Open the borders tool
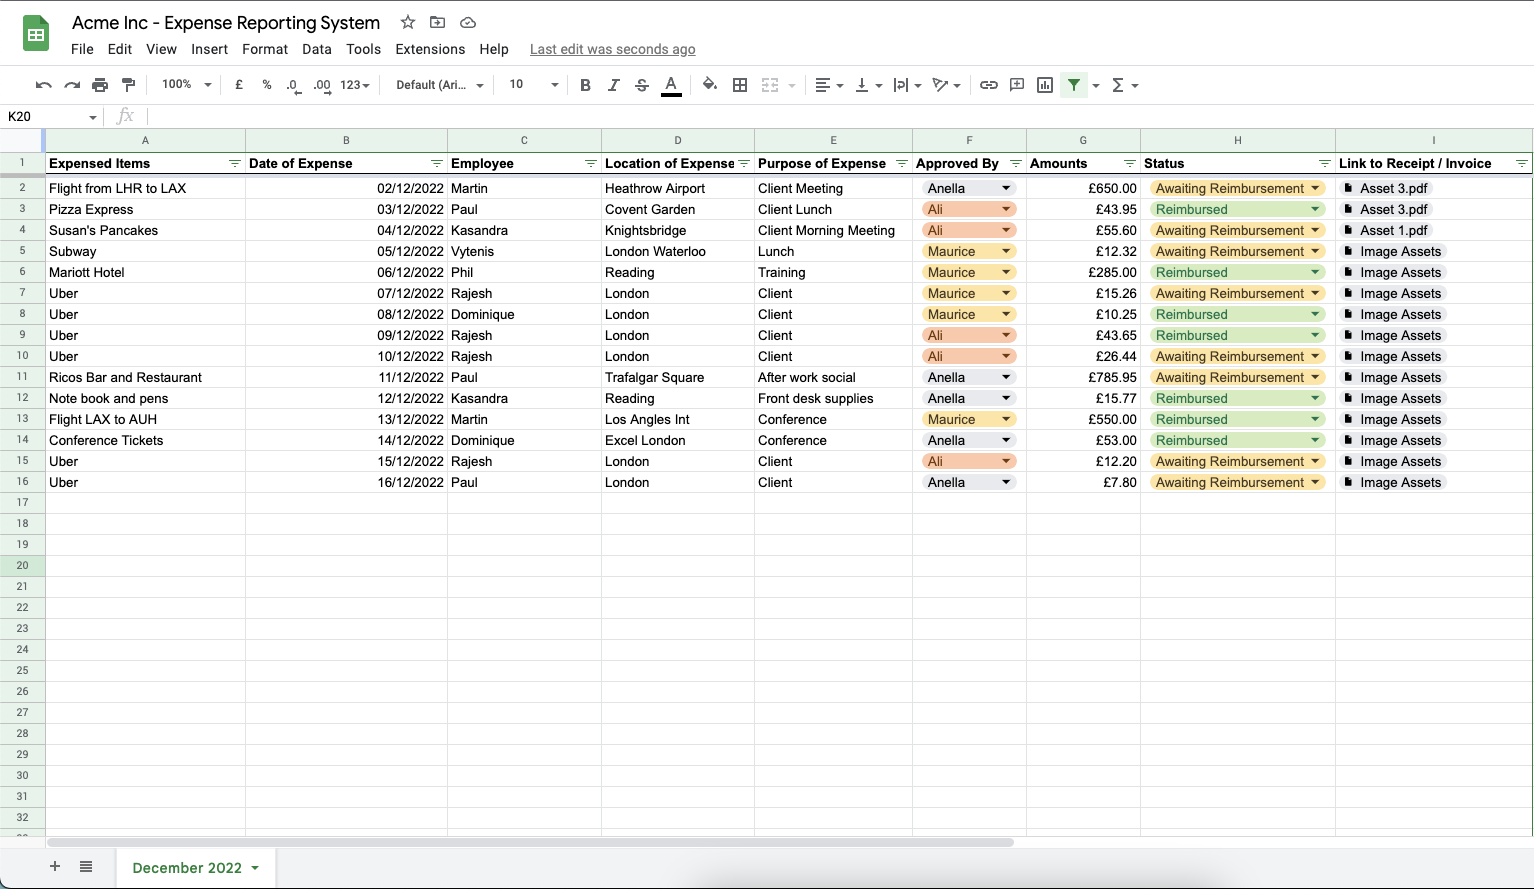1534x889 pixels. (740, 85)
